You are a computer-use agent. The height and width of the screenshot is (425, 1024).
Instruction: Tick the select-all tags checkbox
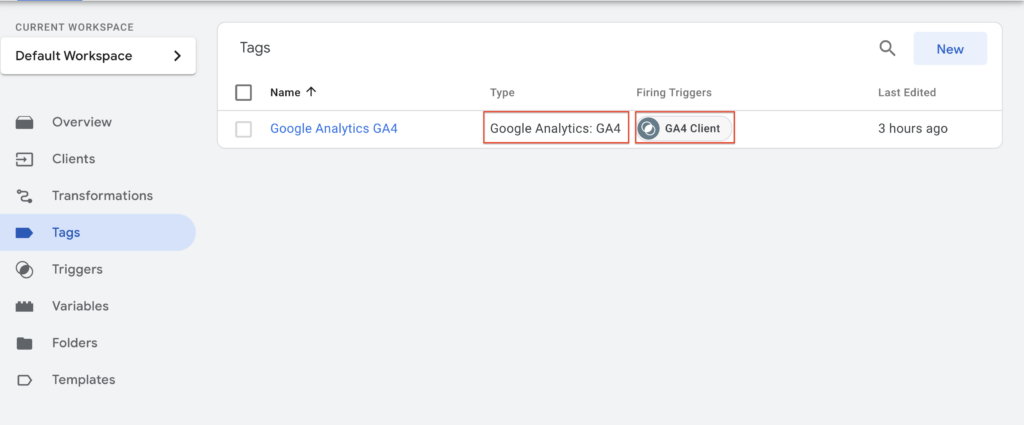(x=244, y=93)
